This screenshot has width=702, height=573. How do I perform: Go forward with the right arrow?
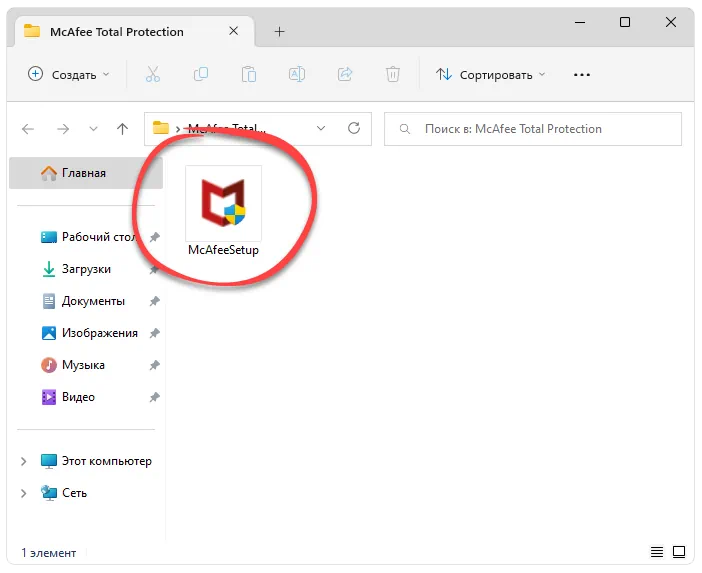pos(63,129)
